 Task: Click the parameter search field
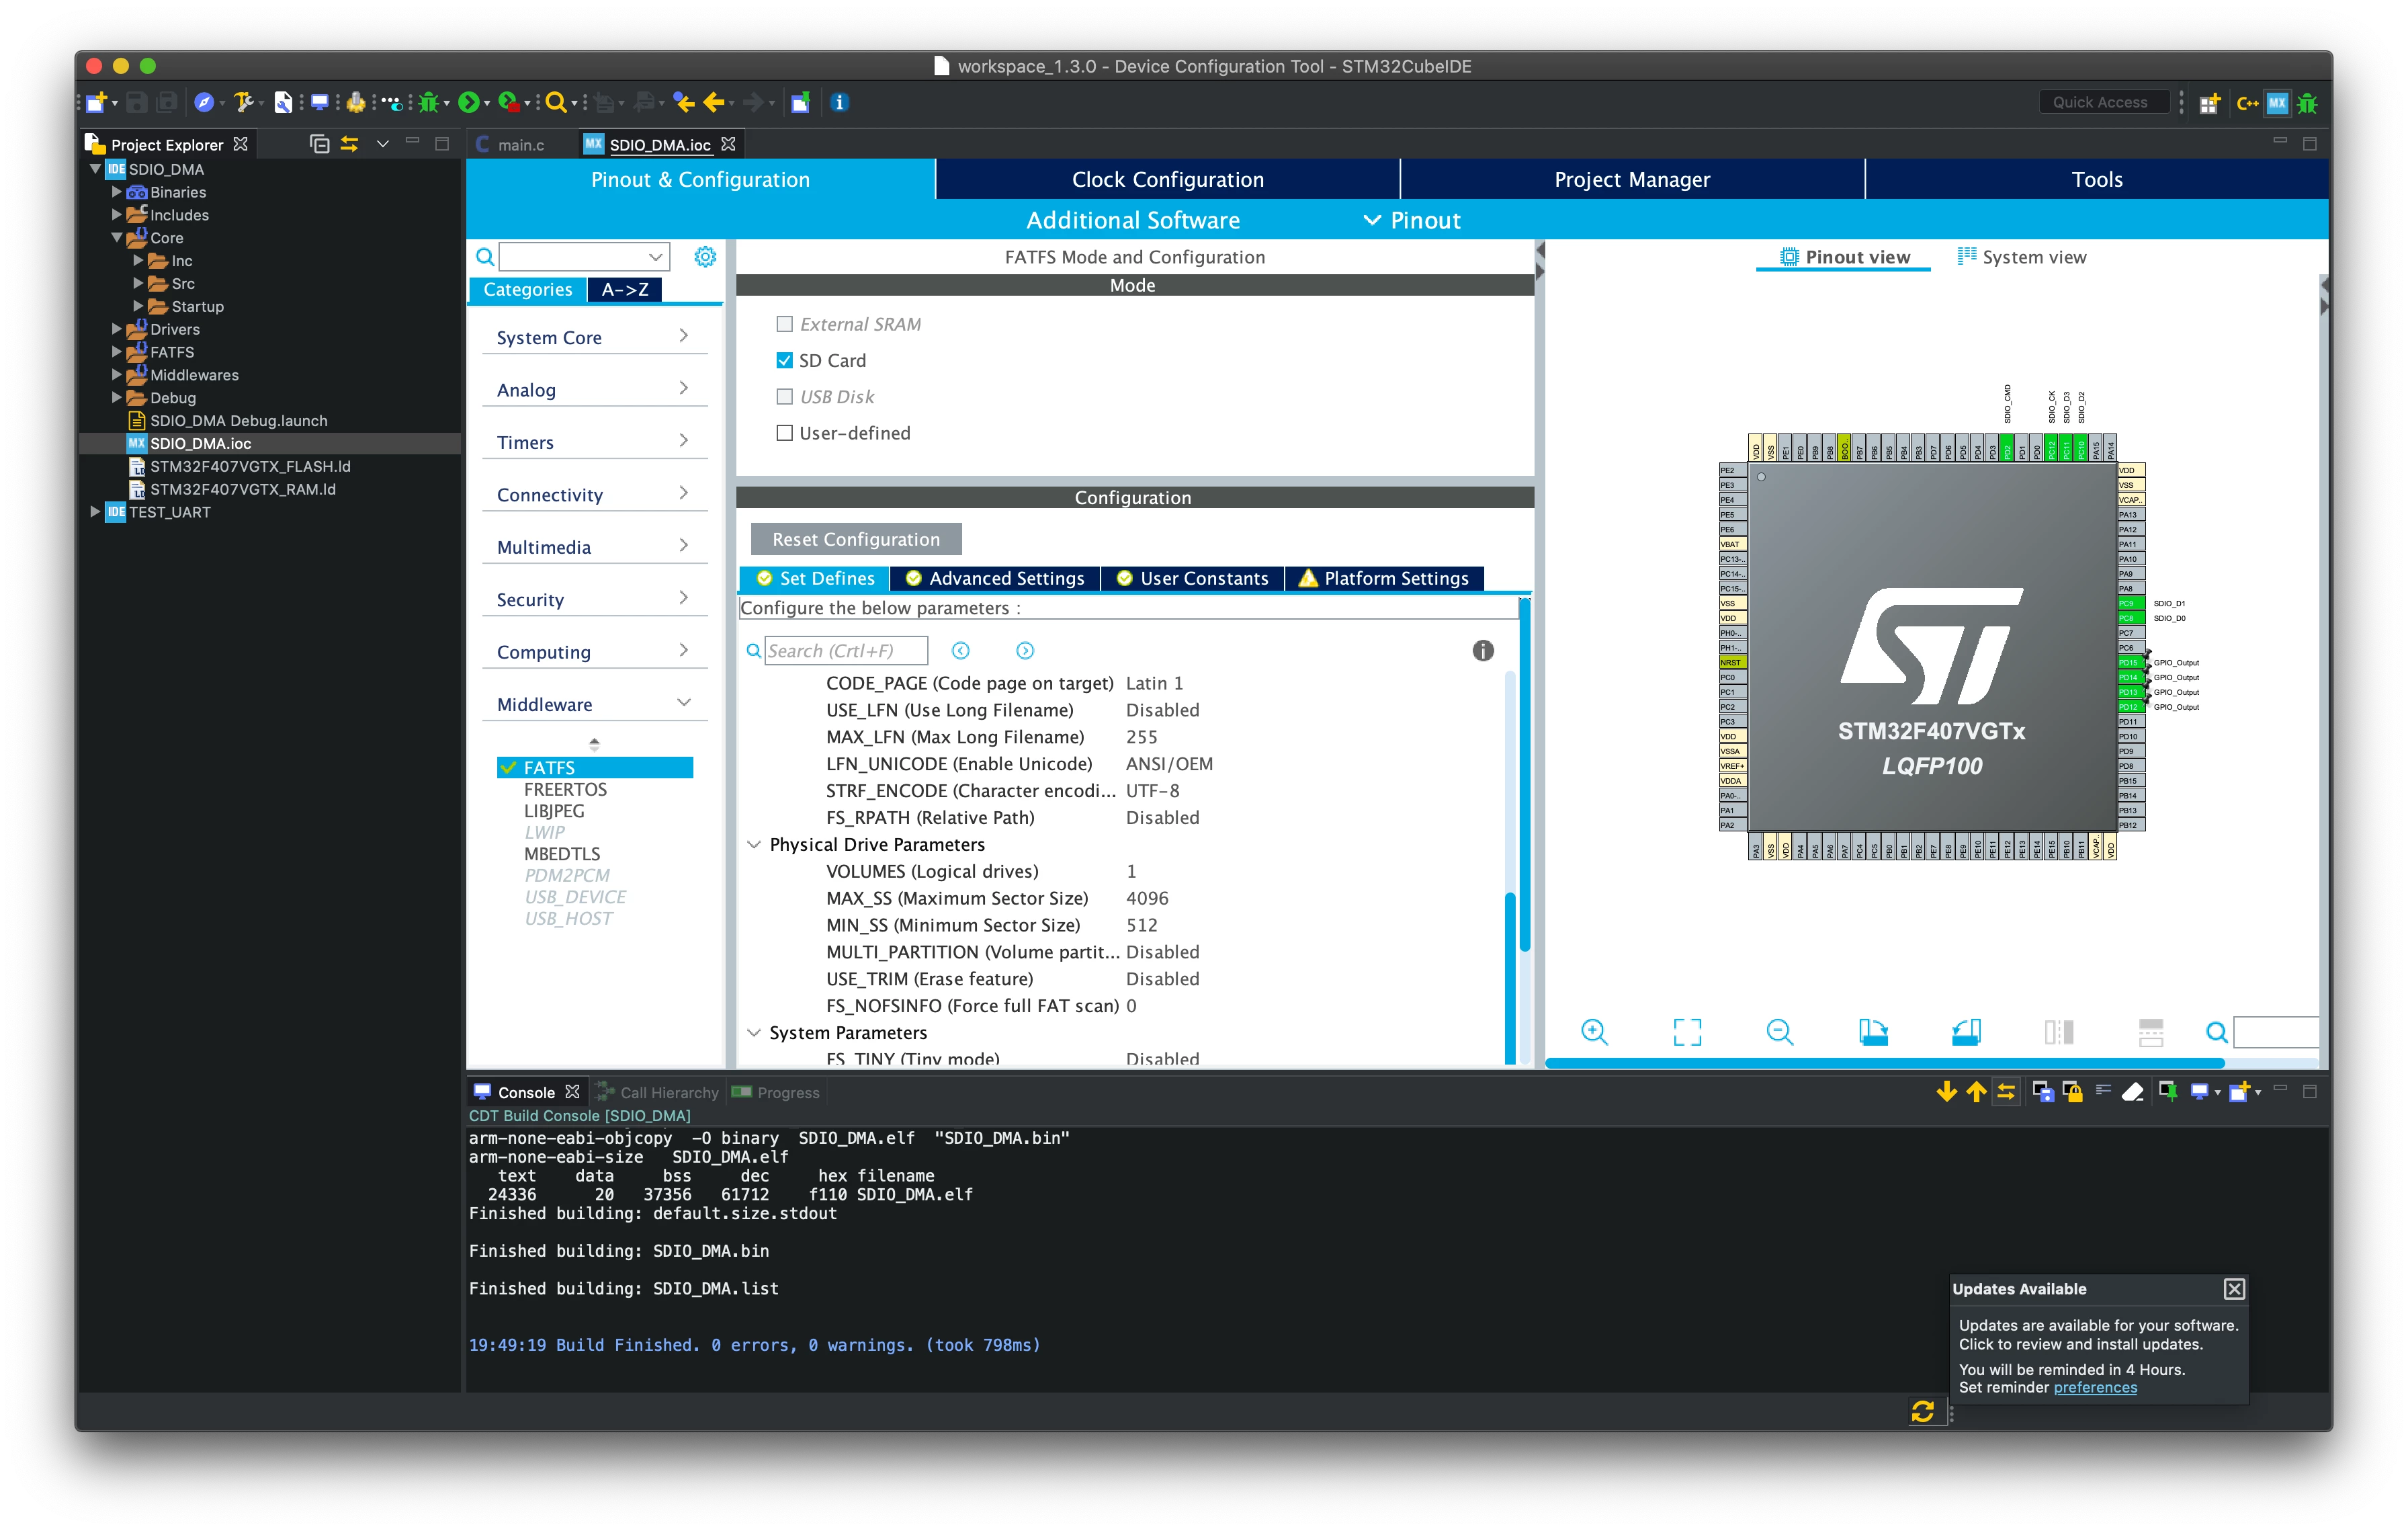pyautogui.click(x=846, y=651)
